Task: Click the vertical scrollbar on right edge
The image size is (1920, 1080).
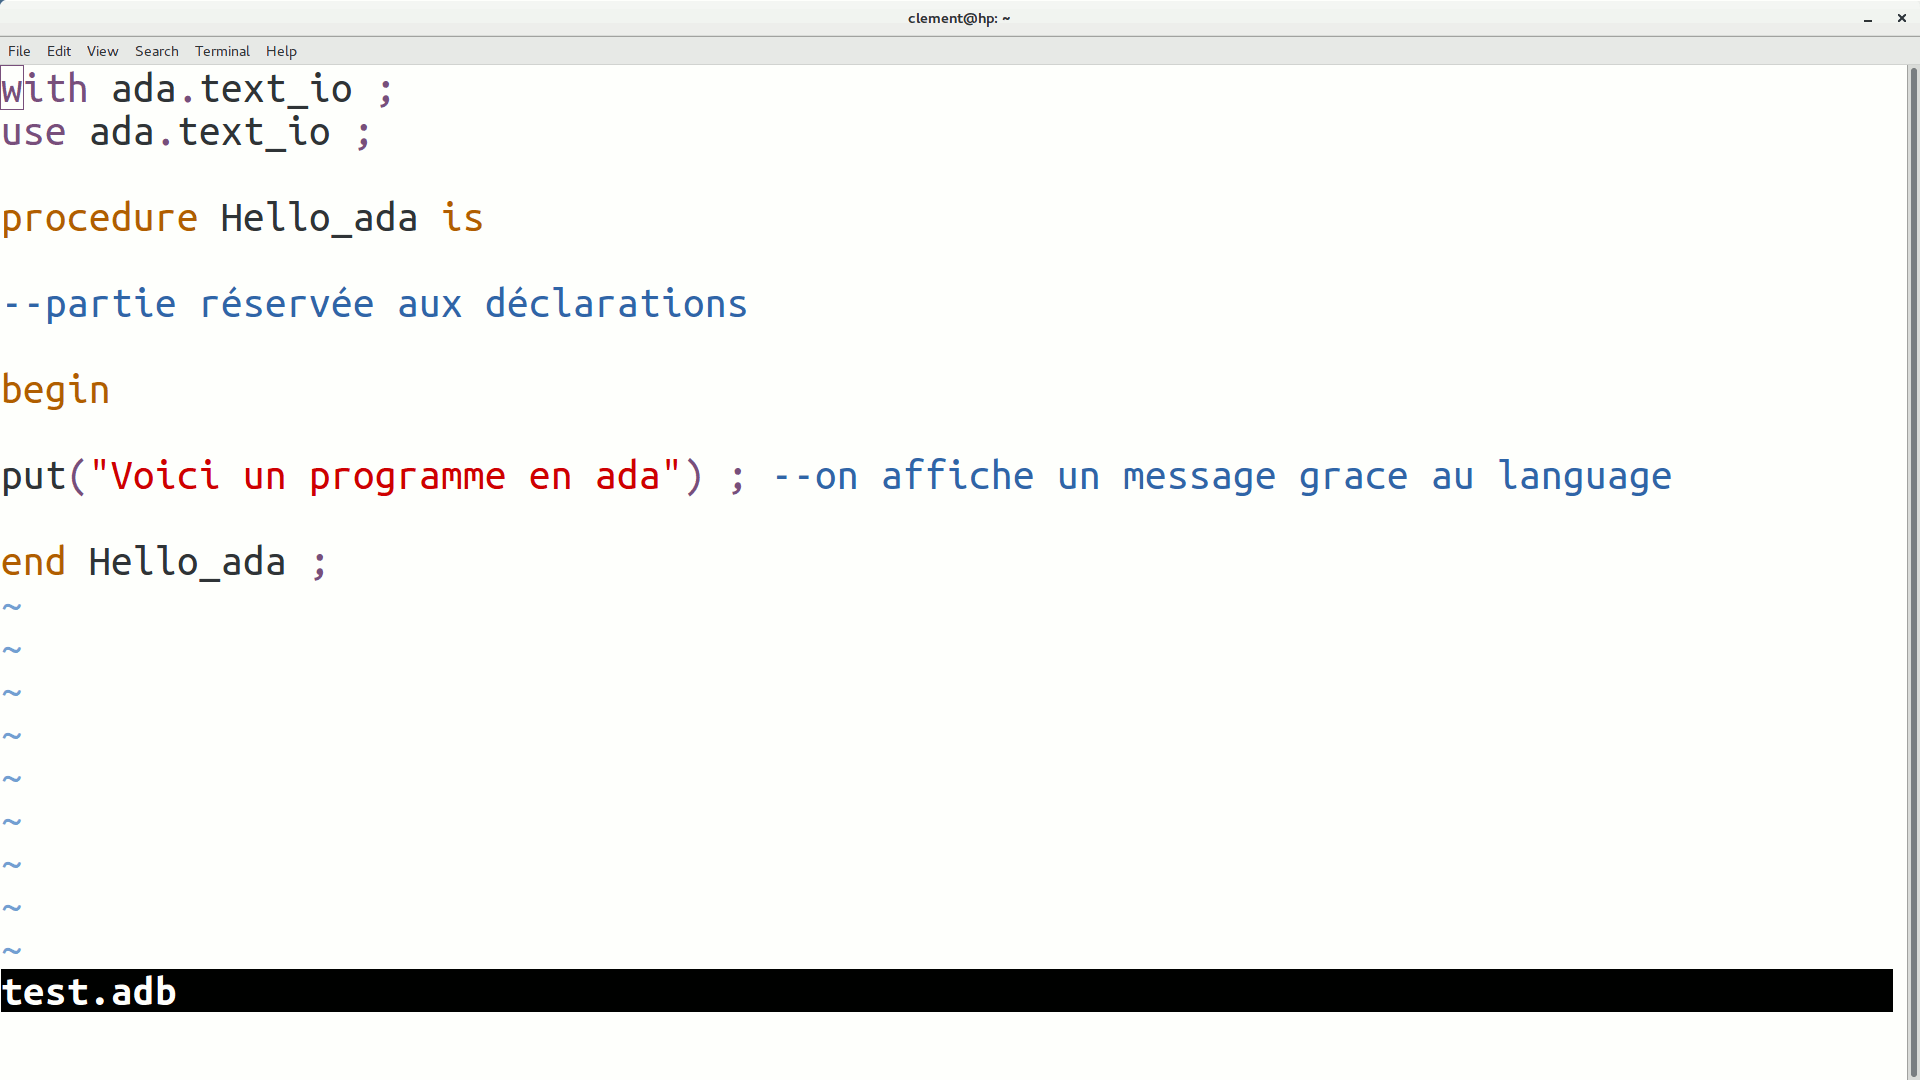Action: [x=1913, y=570]
